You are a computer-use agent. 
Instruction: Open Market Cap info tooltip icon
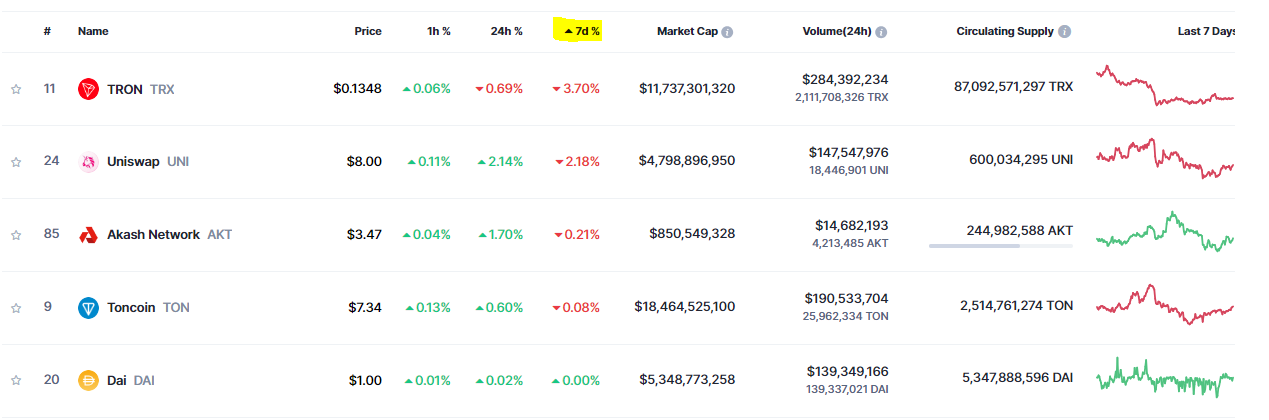click(727, 32)
